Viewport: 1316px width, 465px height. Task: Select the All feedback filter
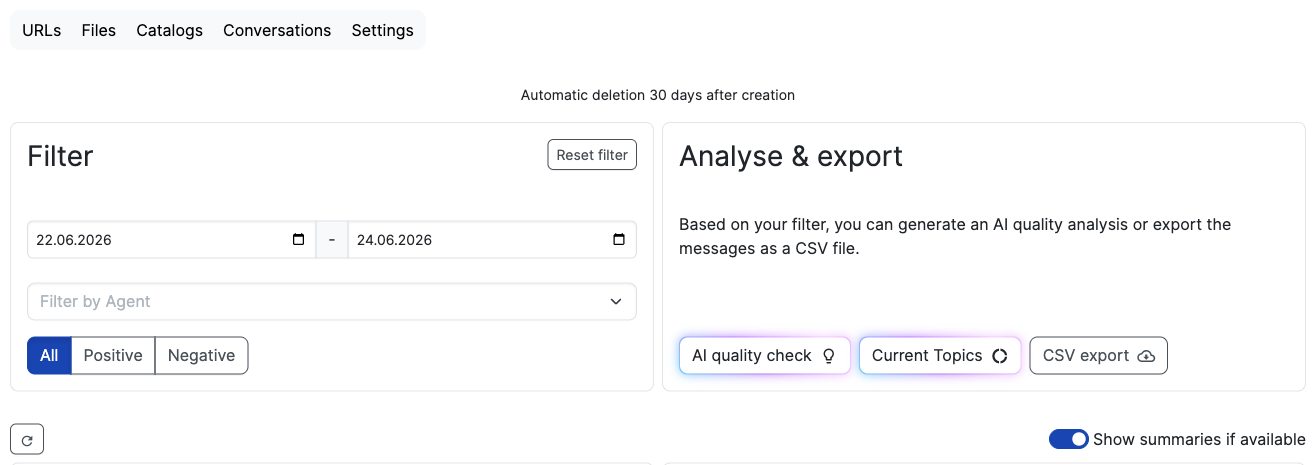pyautogui.click(x=49, y=355)
